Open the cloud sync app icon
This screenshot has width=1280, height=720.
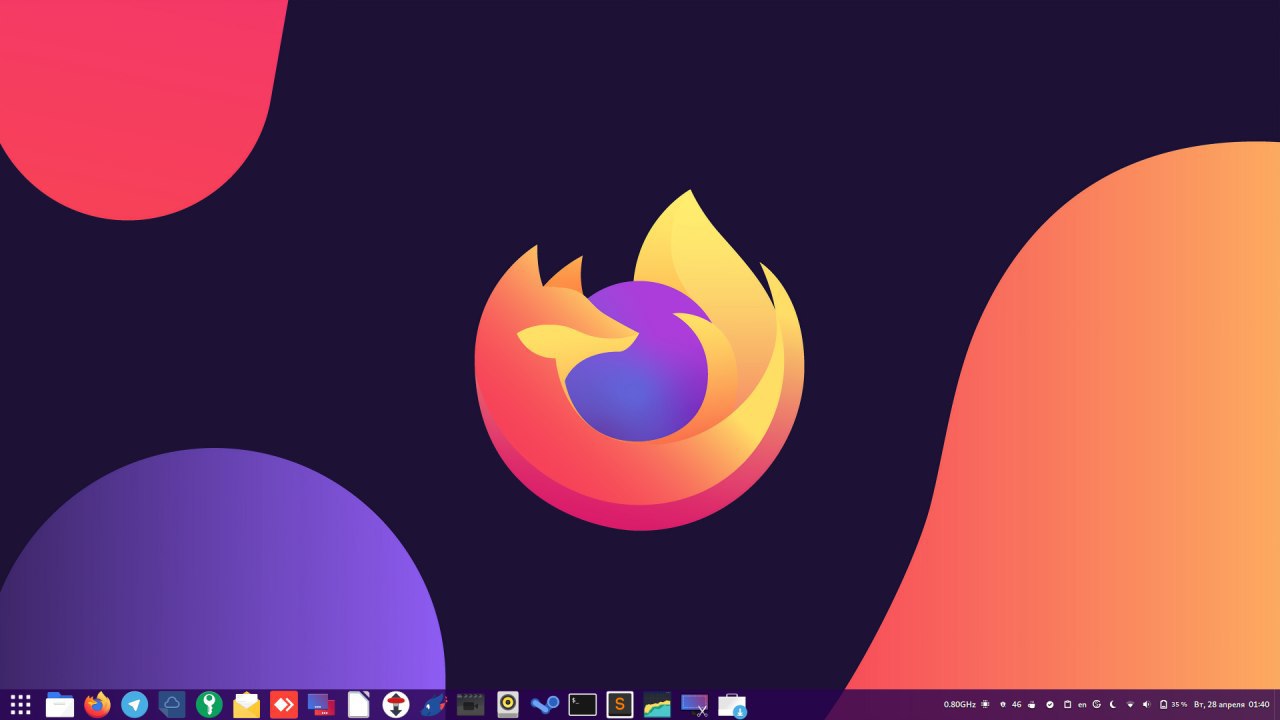coord(172,704)
